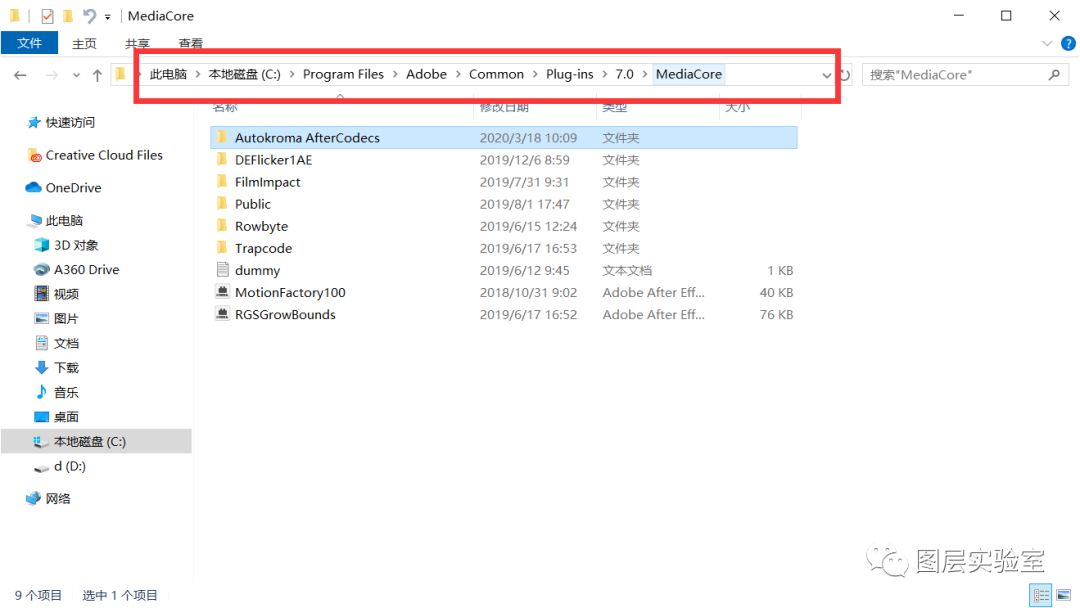This screenshot has height=608, width=1080.
Task: Go up one folder level arrow
Action: (97, 75)
